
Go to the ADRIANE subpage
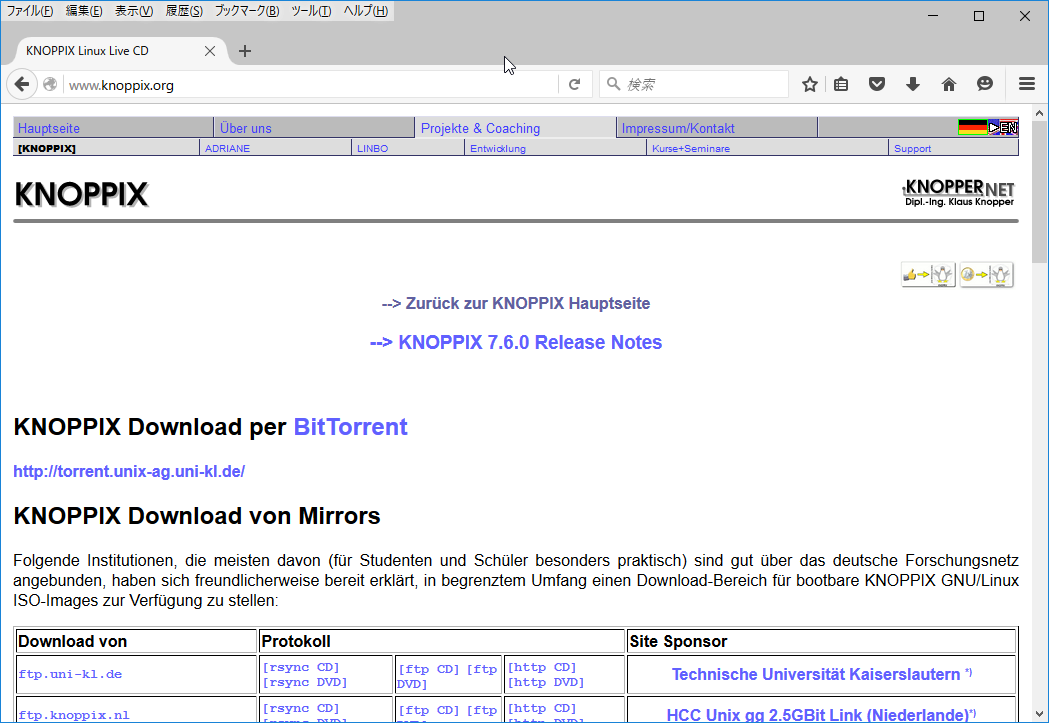click(227, 148)
